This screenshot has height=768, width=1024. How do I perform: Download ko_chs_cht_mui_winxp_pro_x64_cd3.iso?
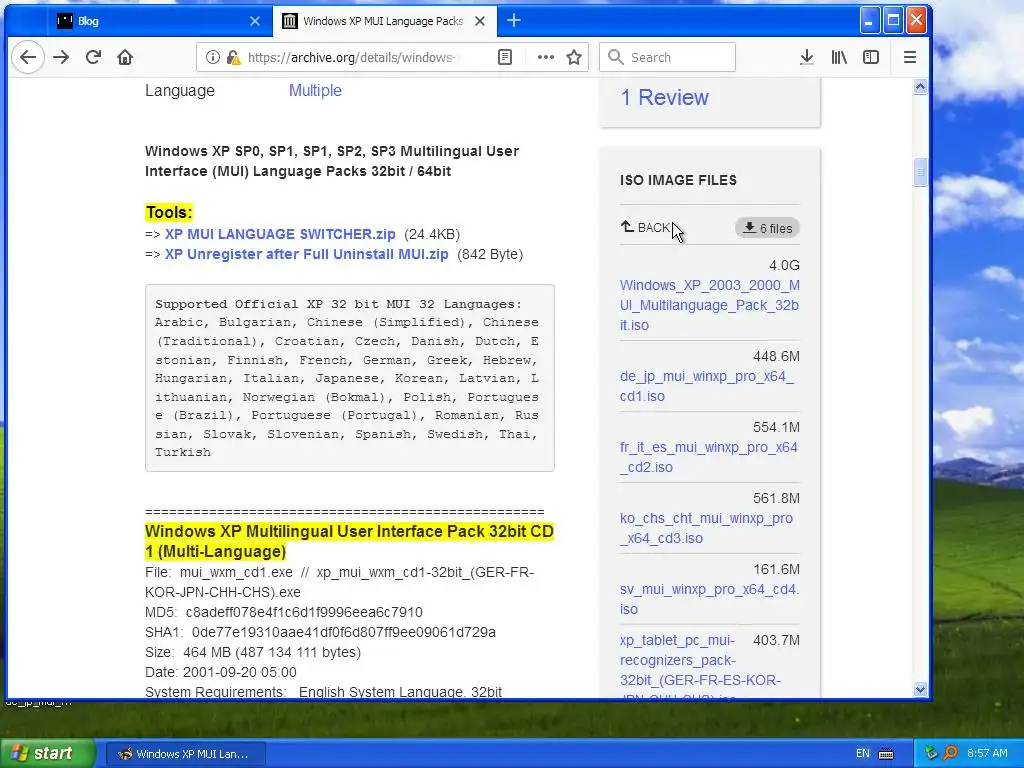(x=706, y=528)
